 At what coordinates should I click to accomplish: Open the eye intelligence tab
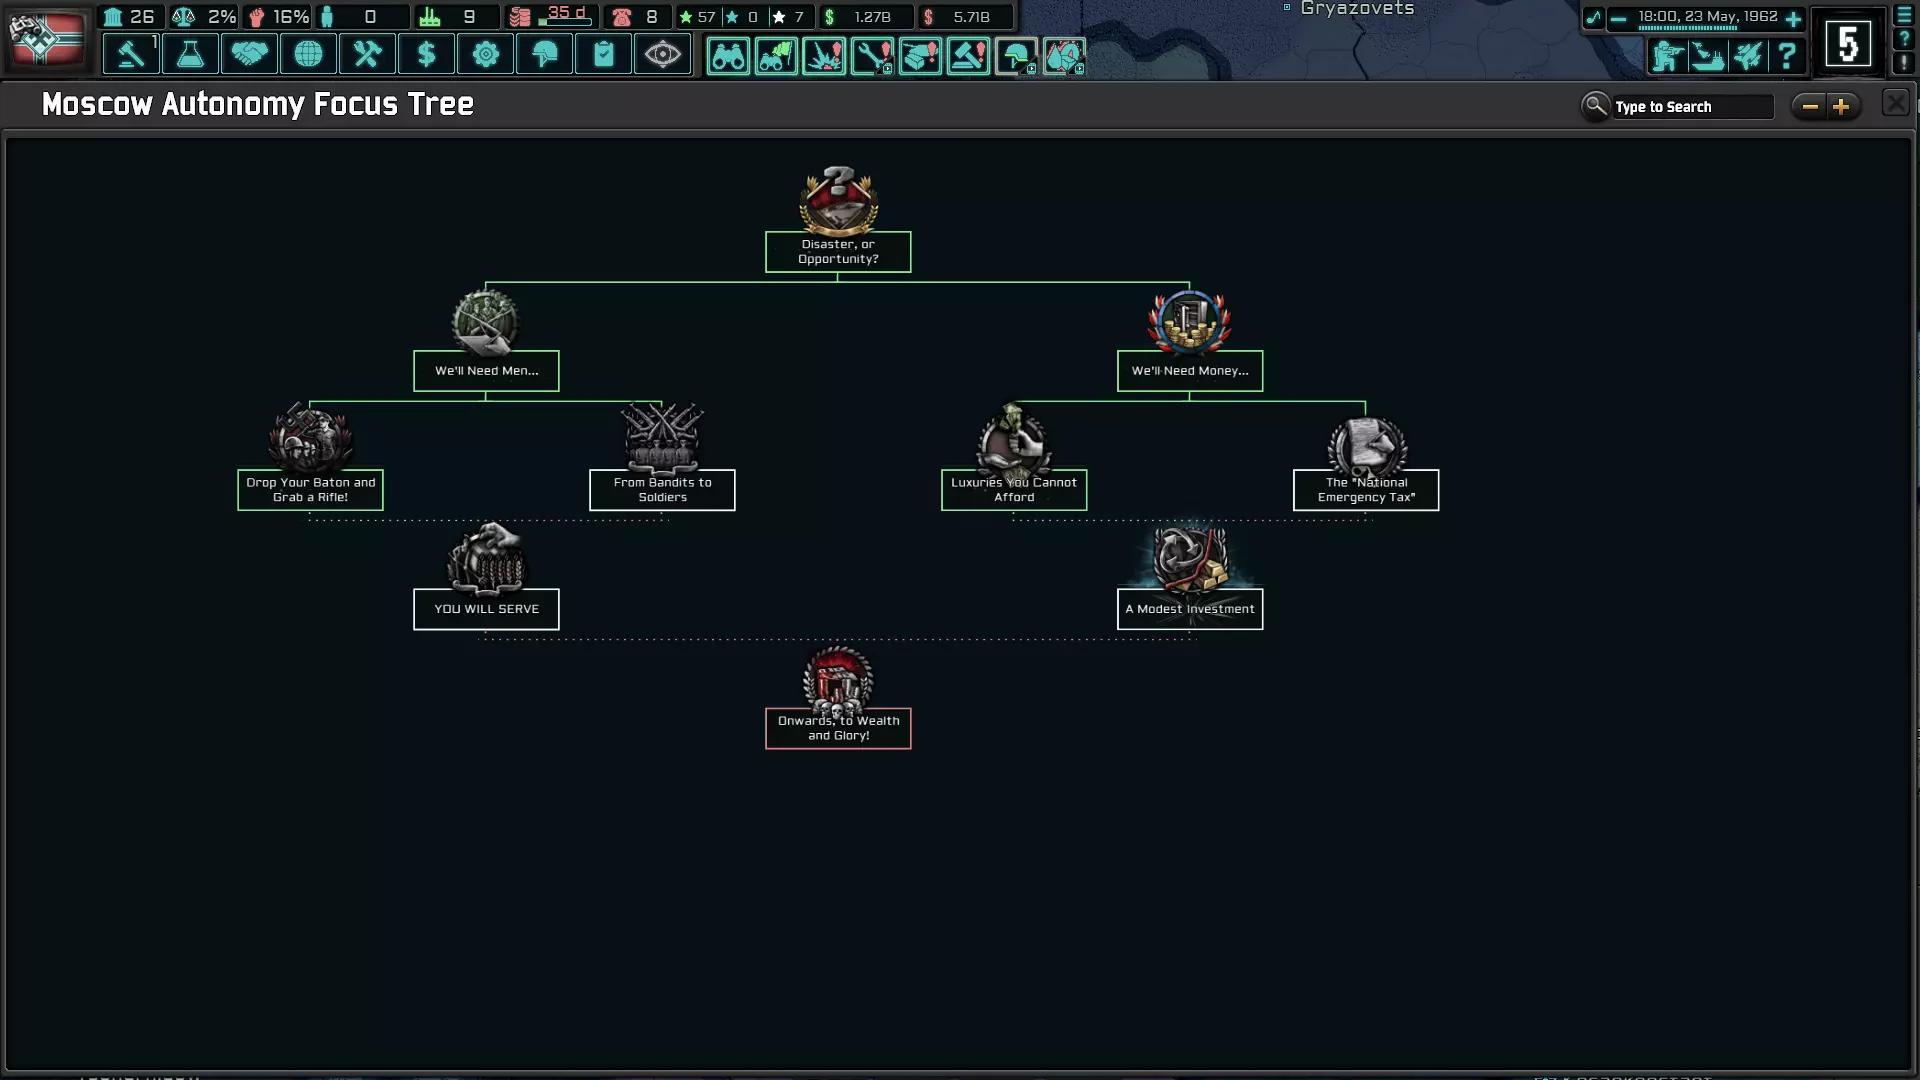click(x=662, y=54)
